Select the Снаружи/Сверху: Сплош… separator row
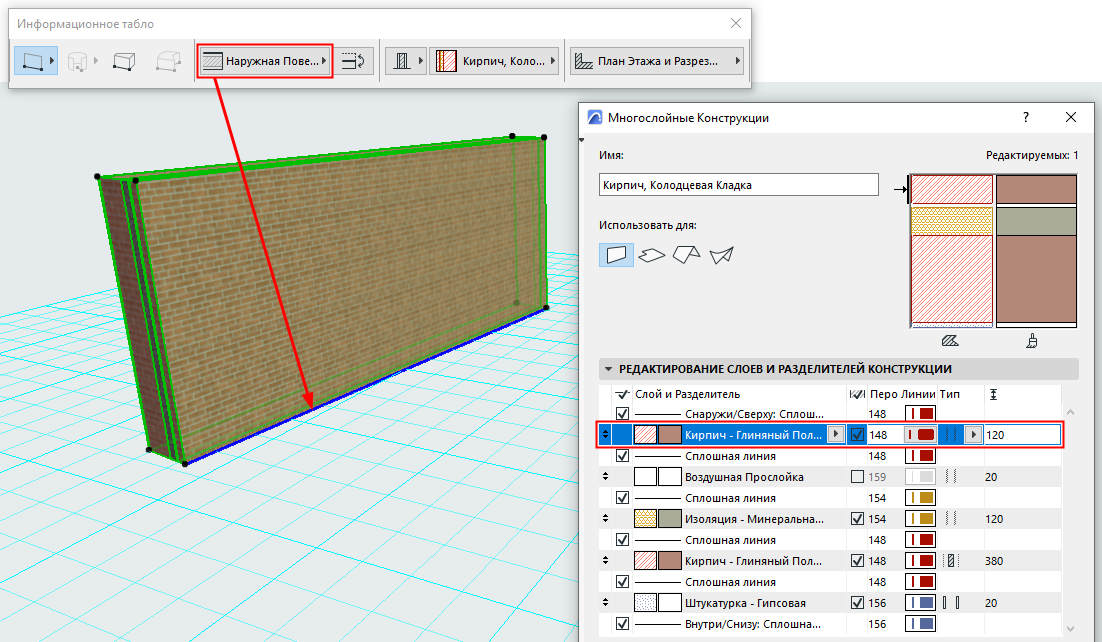The width and height of the screenshot is (1102, 642). pyautogui.click(x=829, y=413)
